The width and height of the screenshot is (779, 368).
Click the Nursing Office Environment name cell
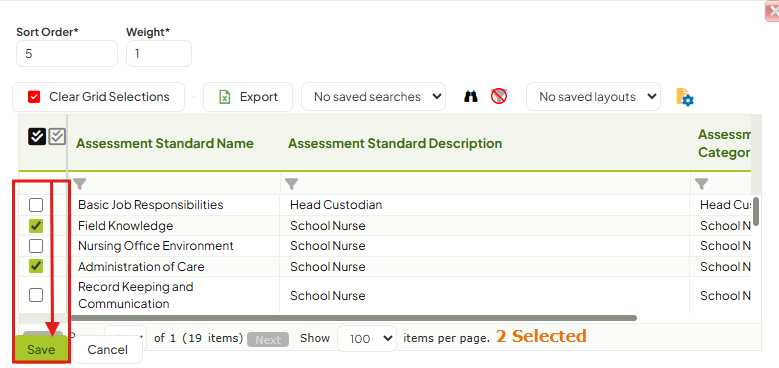pos(173,246)
